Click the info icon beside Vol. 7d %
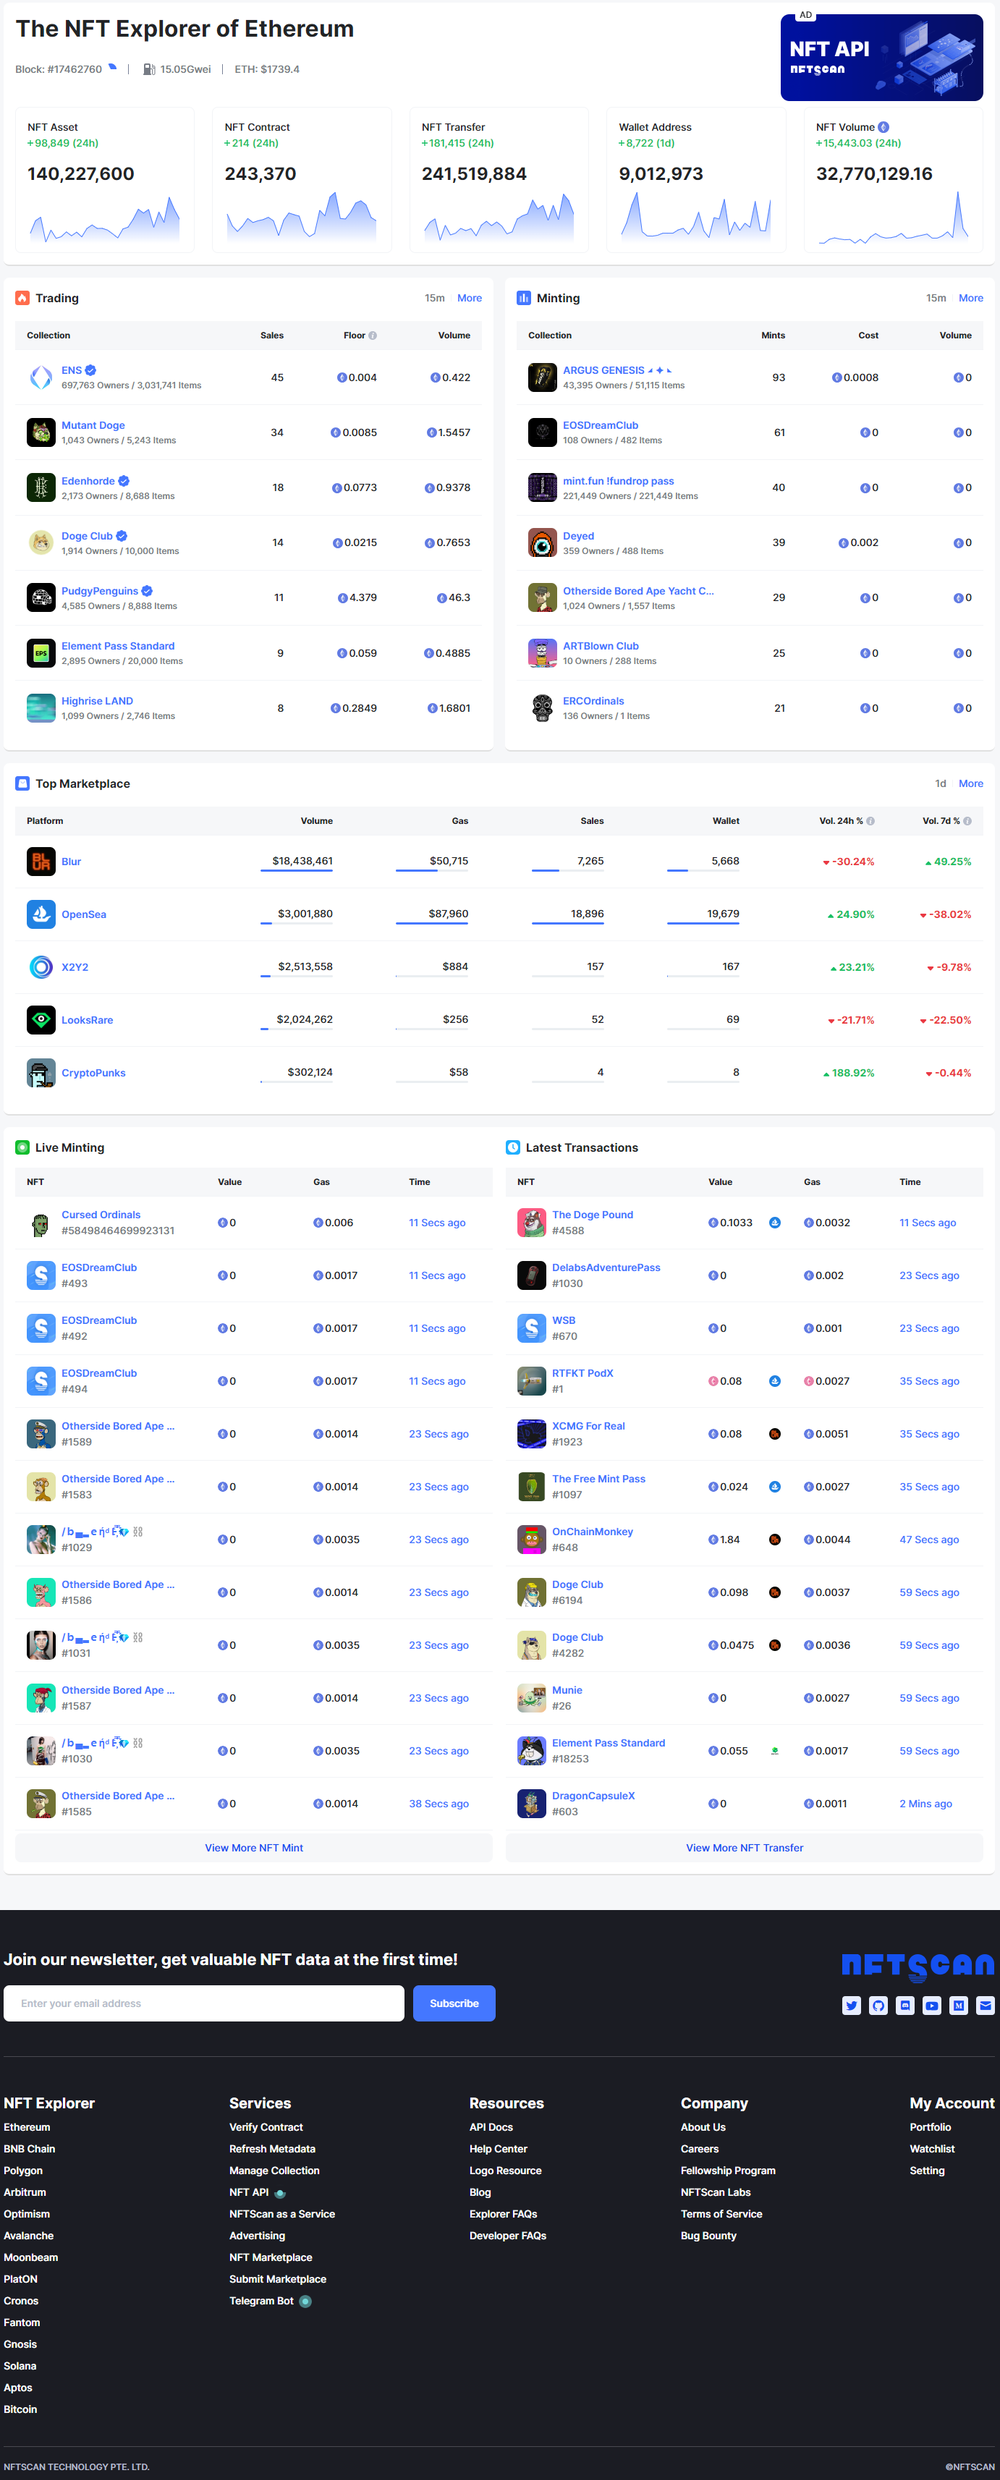The height and width of the screenshot is (2480, 1000). [967, 821]
